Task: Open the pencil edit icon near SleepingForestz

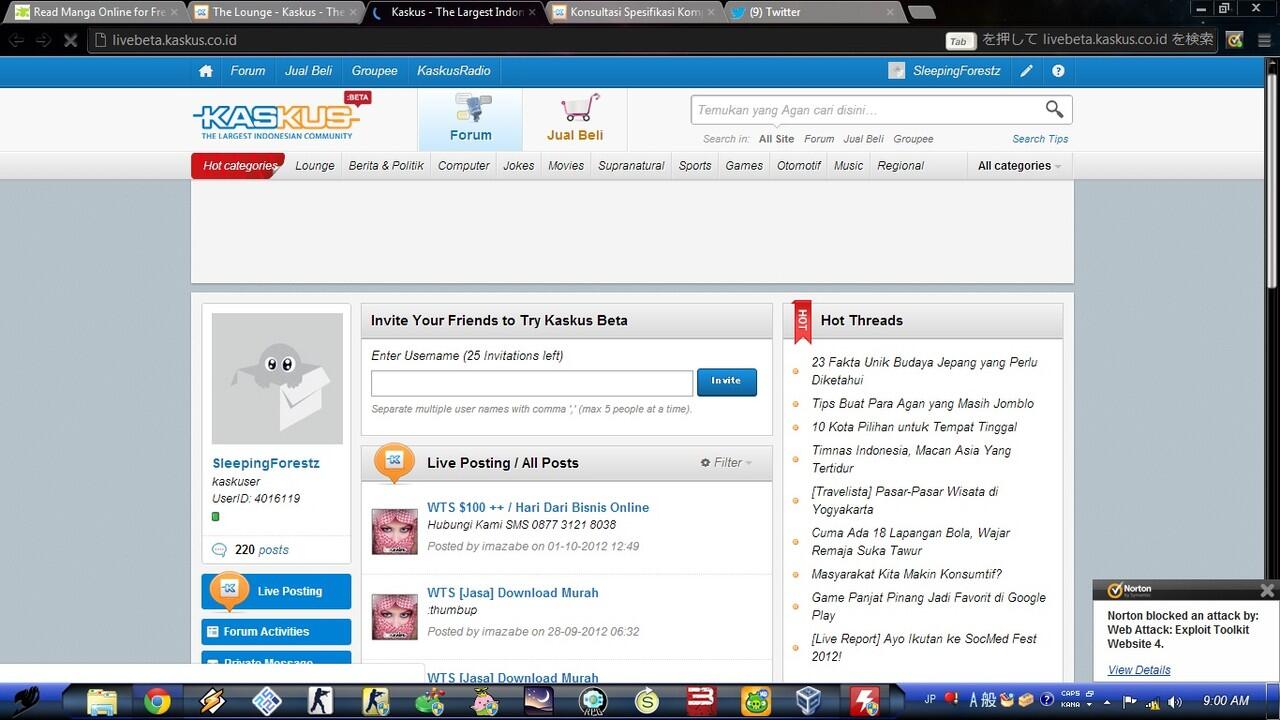Action: click(x=1025, y=70)
